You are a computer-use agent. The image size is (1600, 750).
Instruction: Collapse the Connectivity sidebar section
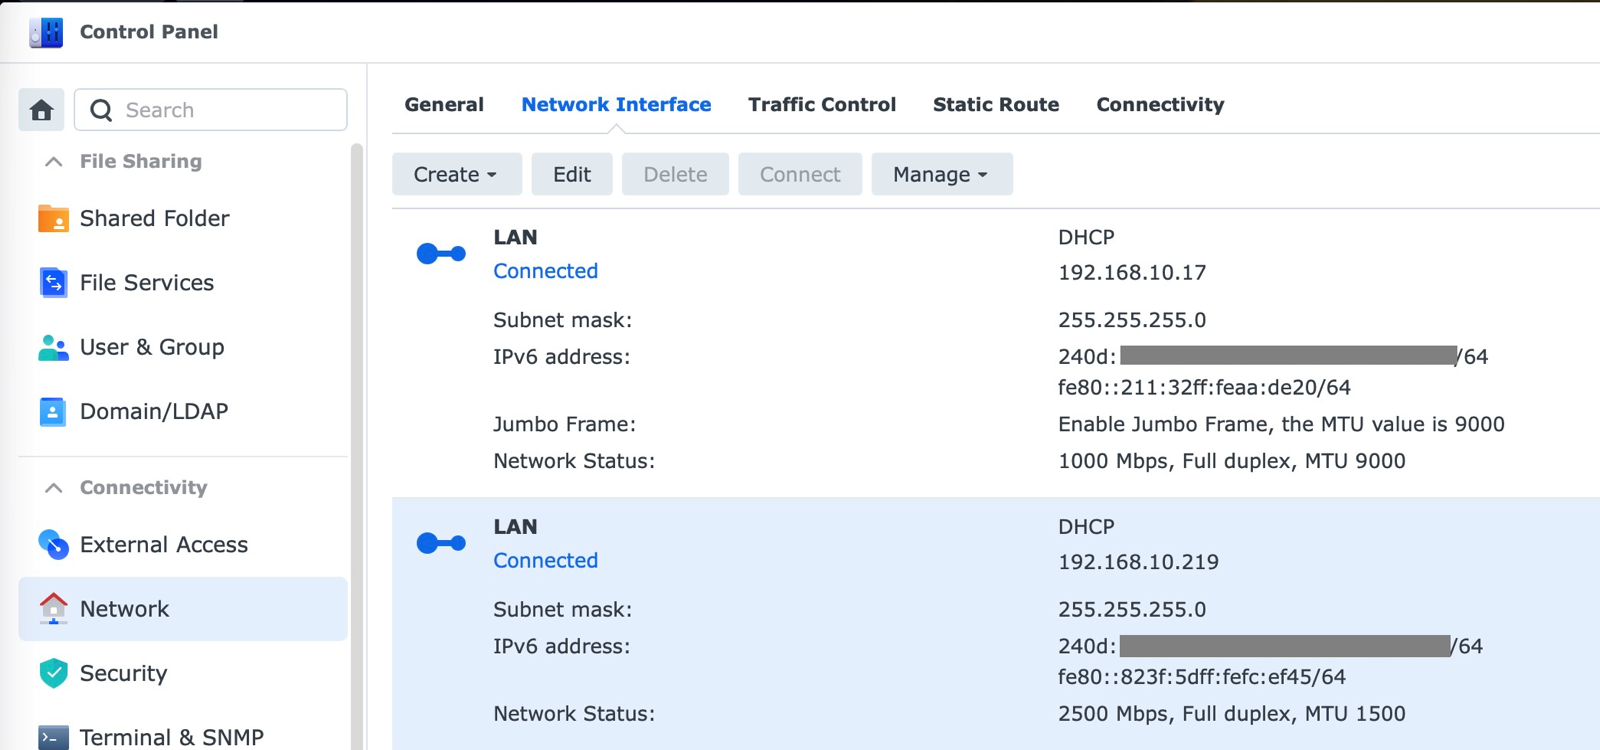[x=54, y=488]
